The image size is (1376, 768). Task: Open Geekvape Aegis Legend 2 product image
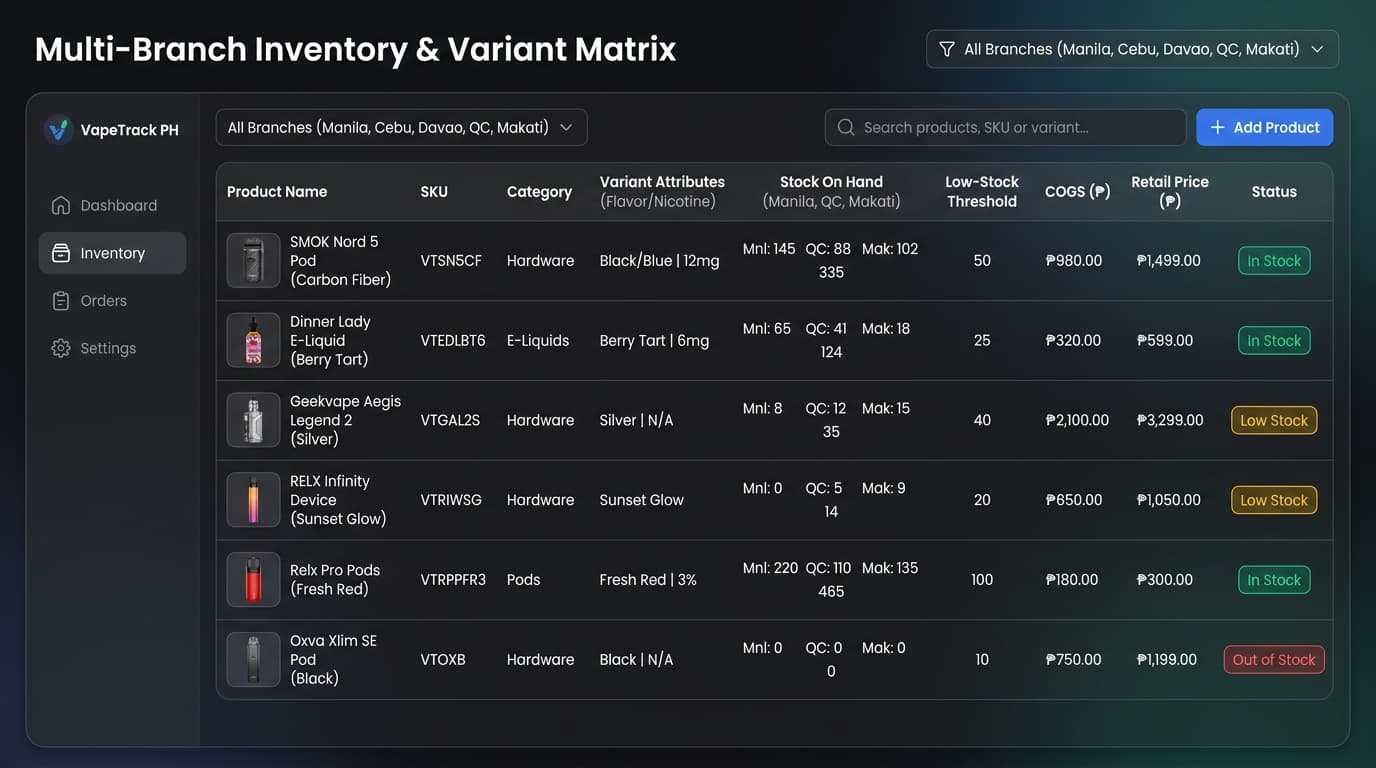coord(253,420)
